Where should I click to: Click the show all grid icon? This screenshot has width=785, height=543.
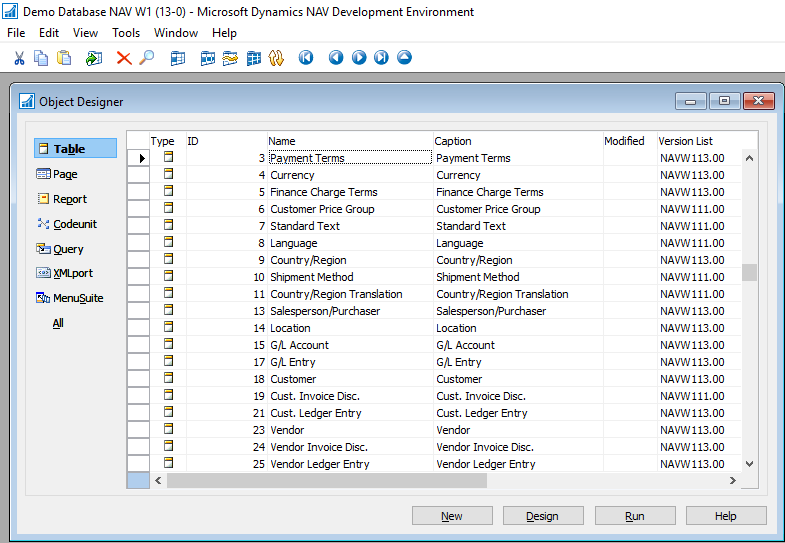(x=253, y=58)
